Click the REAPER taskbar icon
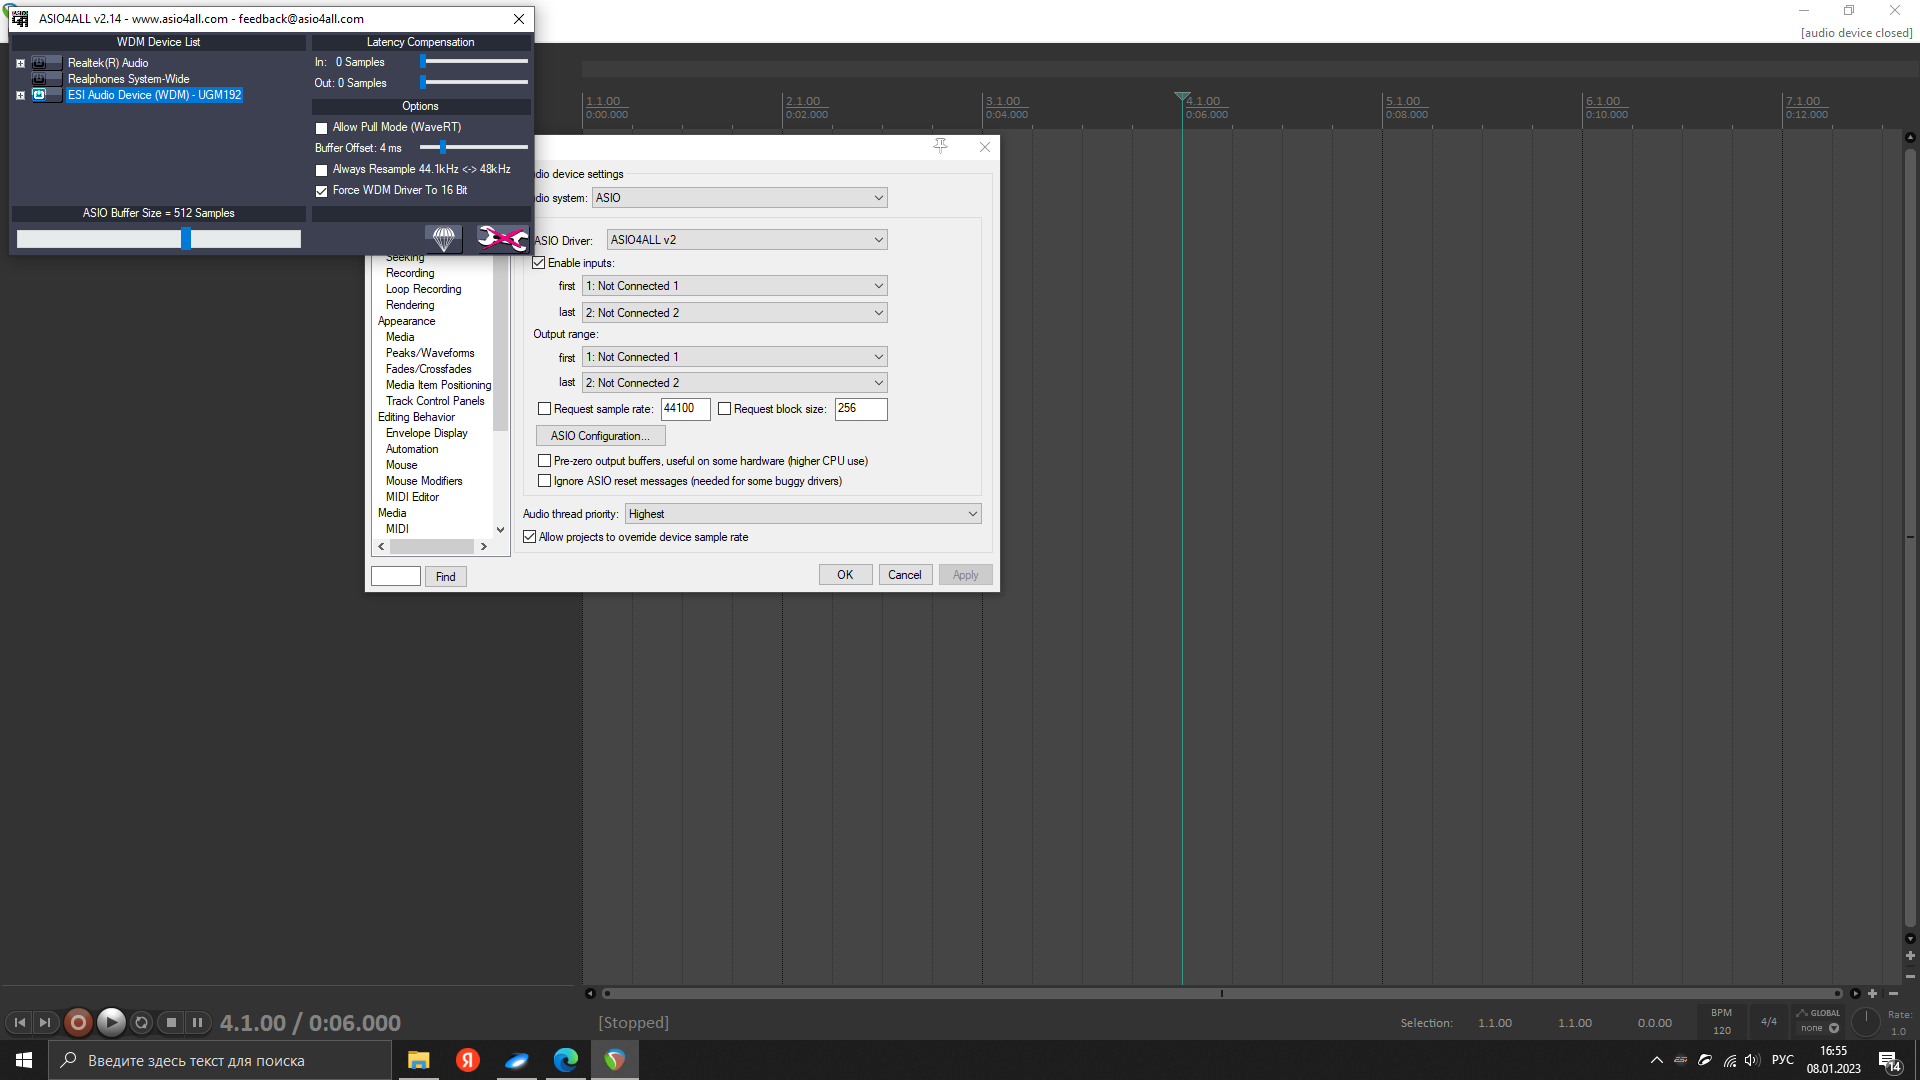This screenshot has width=1920, height=1080. coord(615,1060)
